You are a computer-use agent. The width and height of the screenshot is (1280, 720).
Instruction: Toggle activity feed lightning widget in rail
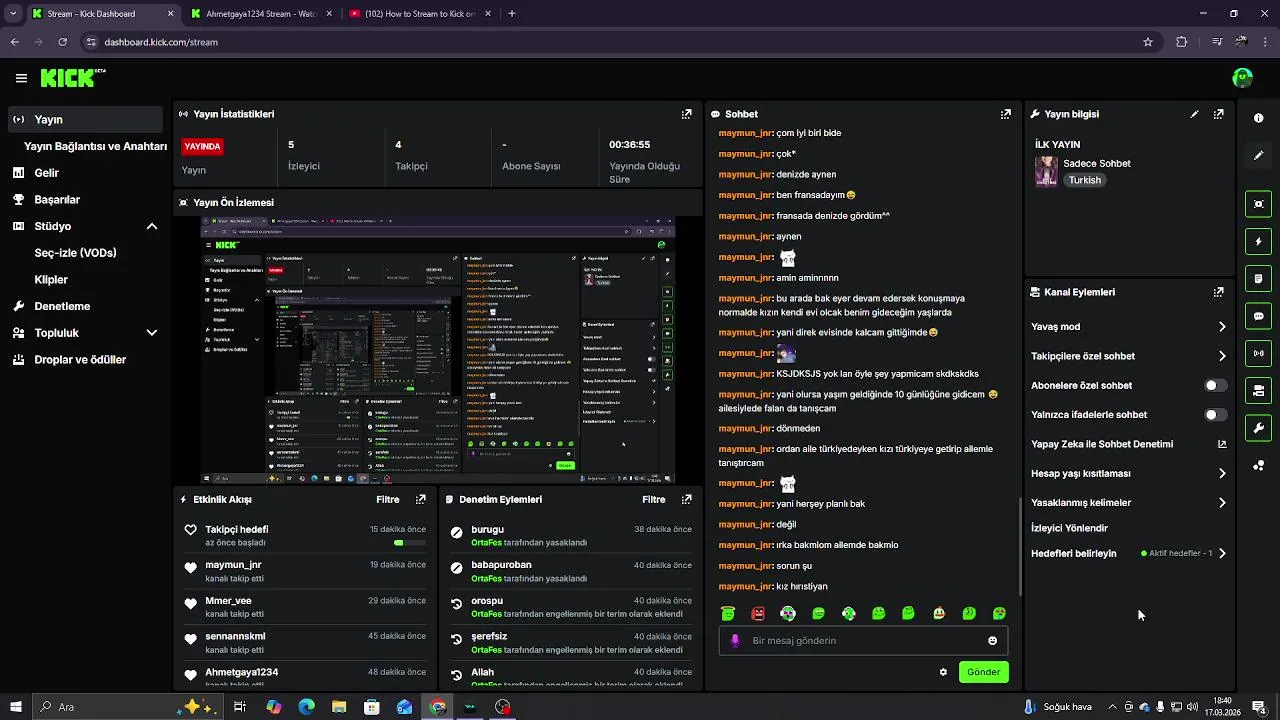pos(1258,241)
